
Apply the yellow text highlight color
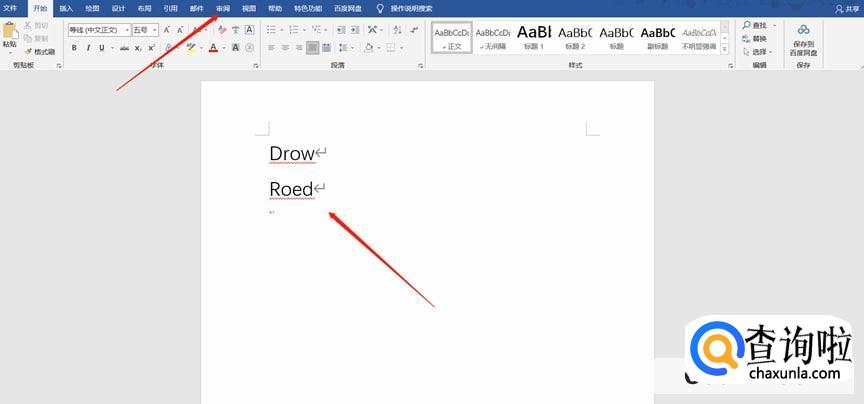191,48
